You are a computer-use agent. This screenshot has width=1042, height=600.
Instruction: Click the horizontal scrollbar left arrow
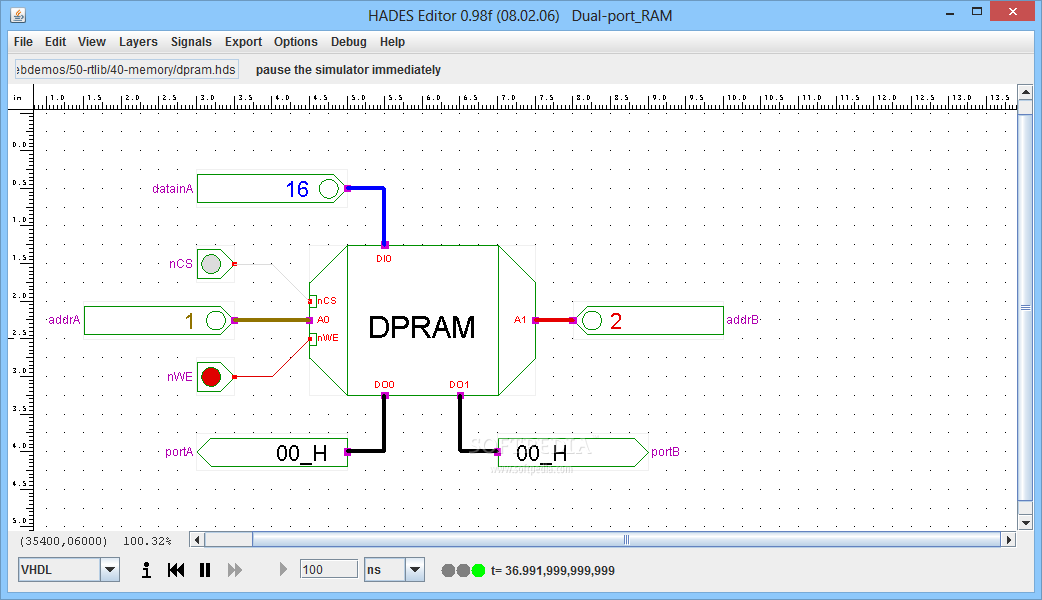197,540
